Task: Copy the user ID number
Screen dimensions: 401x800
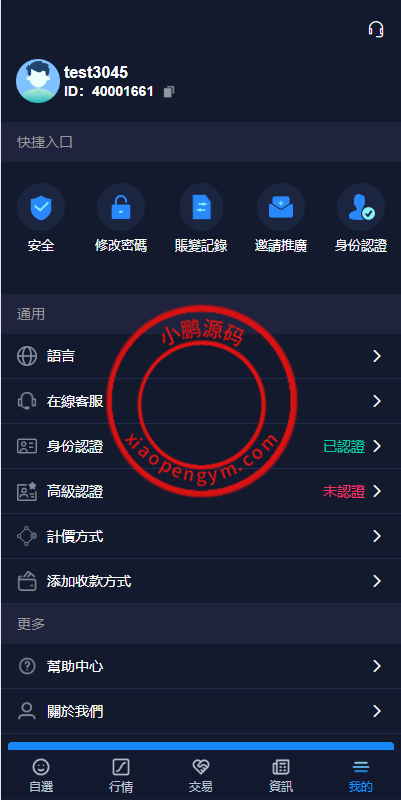Action: pos(169,92)
